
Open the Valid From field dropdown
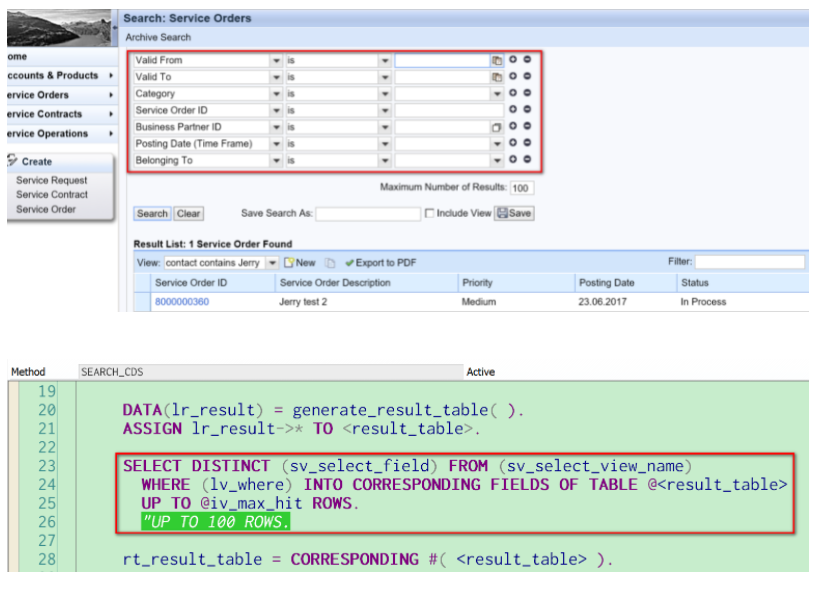[x=276, y=60]
